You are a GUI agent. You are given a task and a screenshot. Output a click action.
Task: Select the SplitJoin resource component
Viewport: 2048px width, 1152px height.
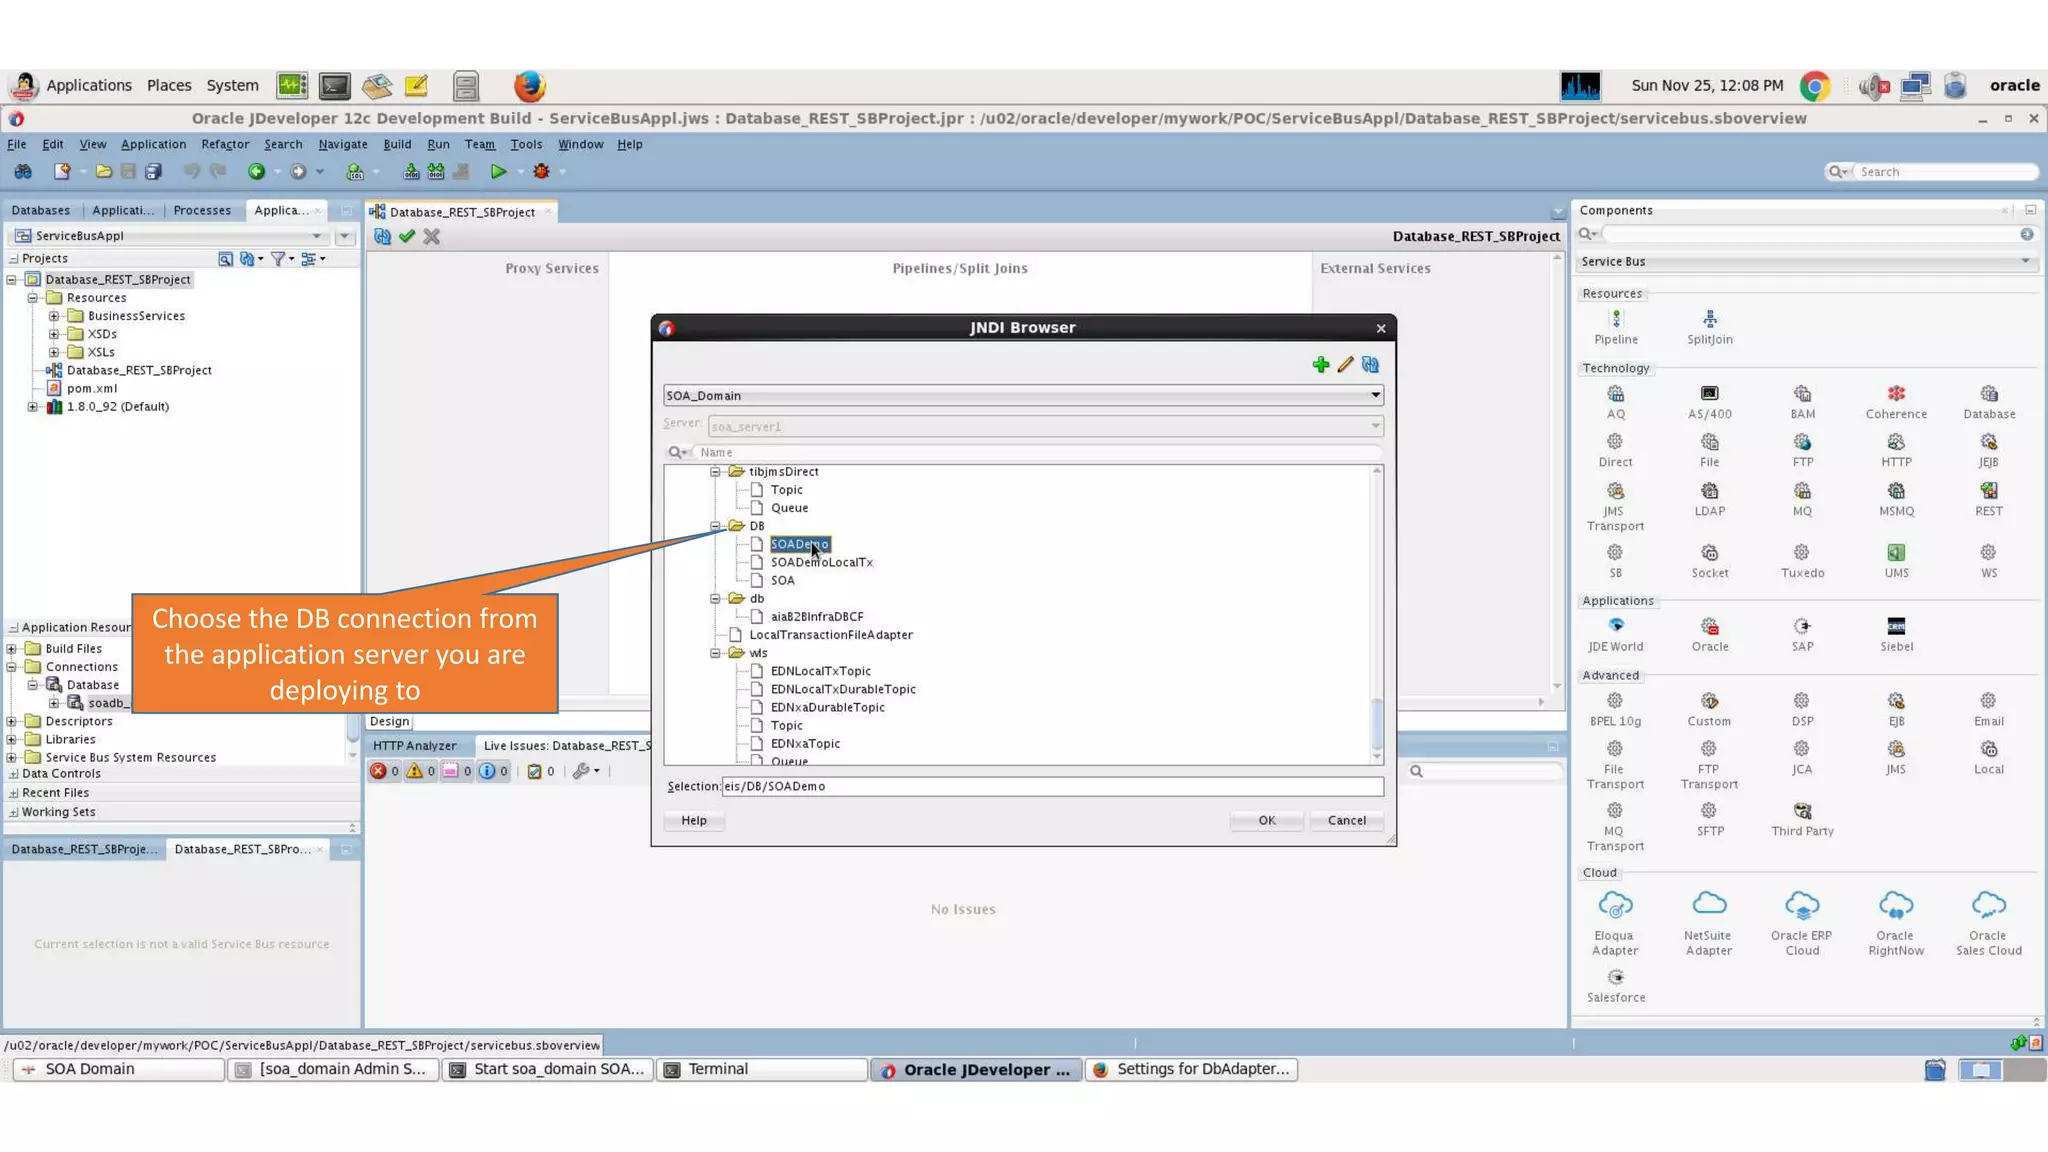tap(1709, 327)
